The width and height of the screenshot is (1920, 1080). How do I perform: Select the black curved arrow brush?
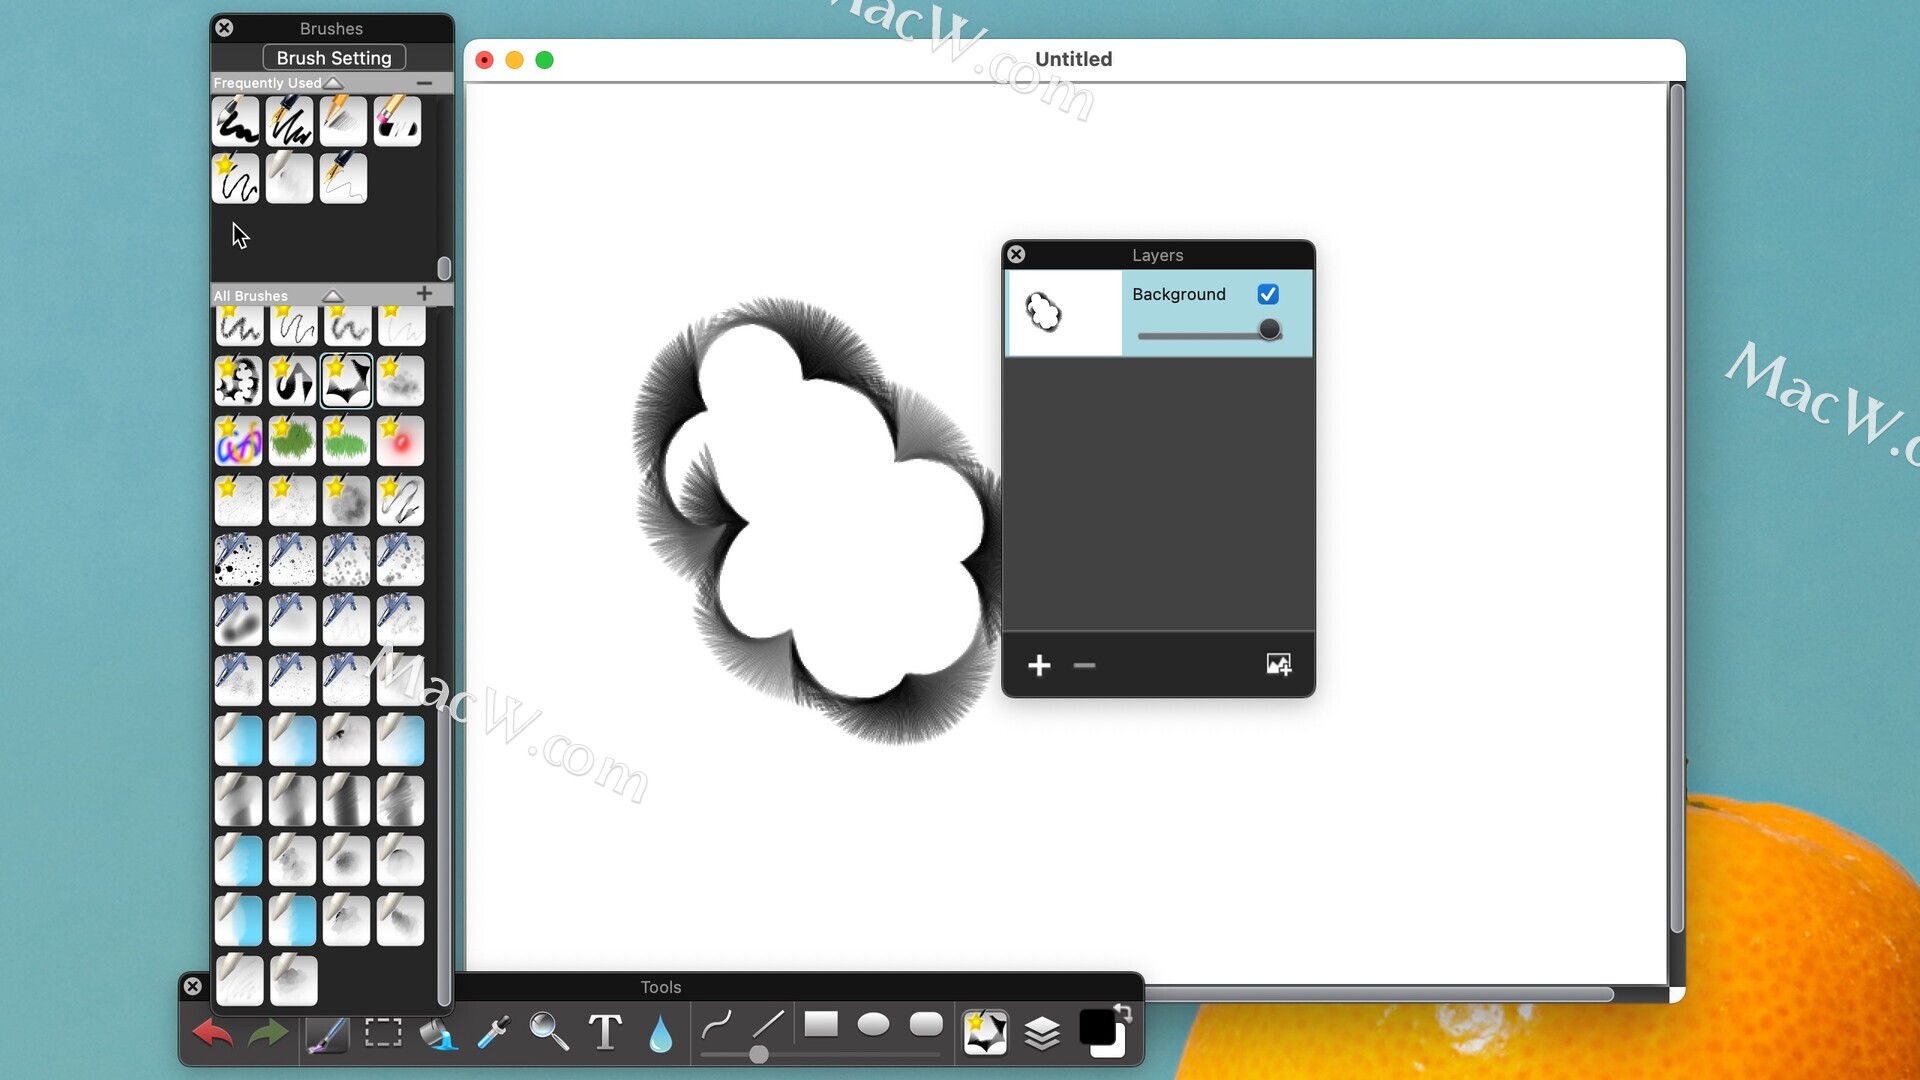pos(292,381)
